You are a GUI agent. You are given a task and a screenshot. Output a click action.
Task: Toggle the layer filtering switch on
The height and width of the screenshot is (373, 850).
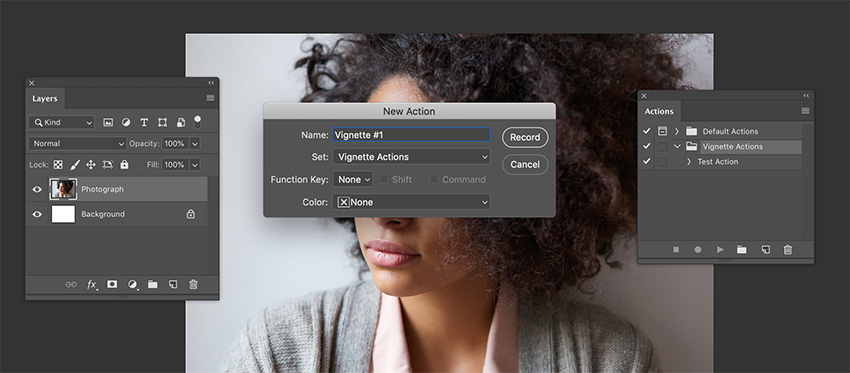point(197,122)
